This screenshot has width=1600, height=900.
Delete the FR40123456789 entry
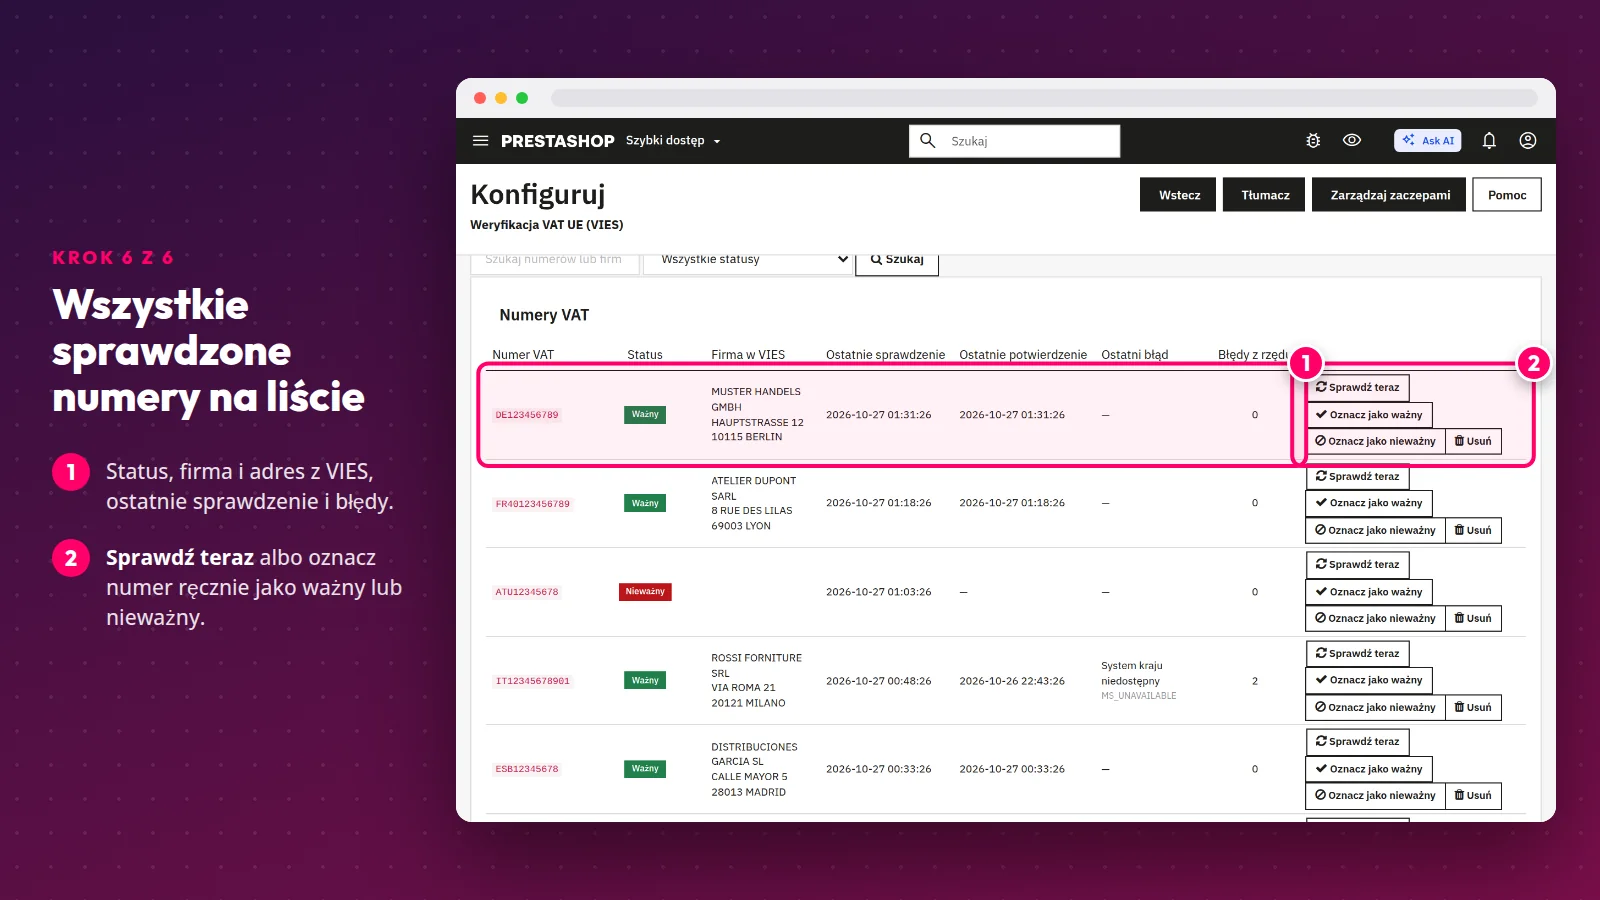click(x=1473, y=530)
